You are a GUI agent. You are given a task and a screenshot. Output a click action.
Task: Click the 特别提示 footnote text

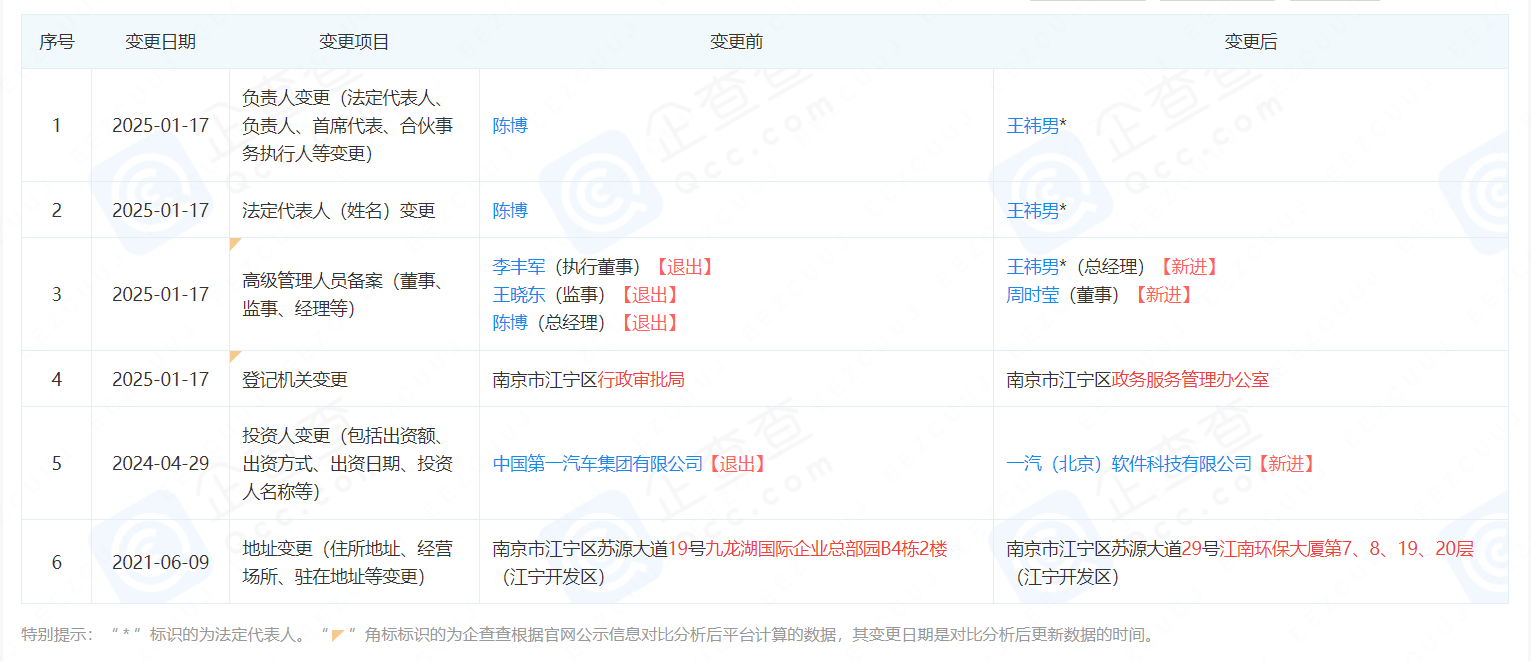point(588,634)
